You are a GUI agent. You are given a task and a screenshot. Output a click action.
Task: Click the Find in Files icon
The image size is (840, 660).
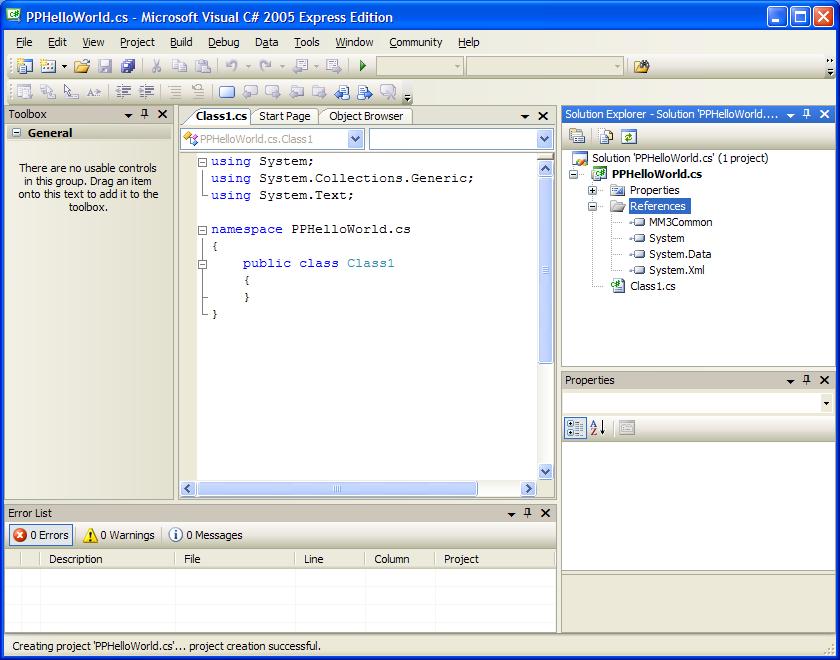pyautogui.click(x=641, y=66)
